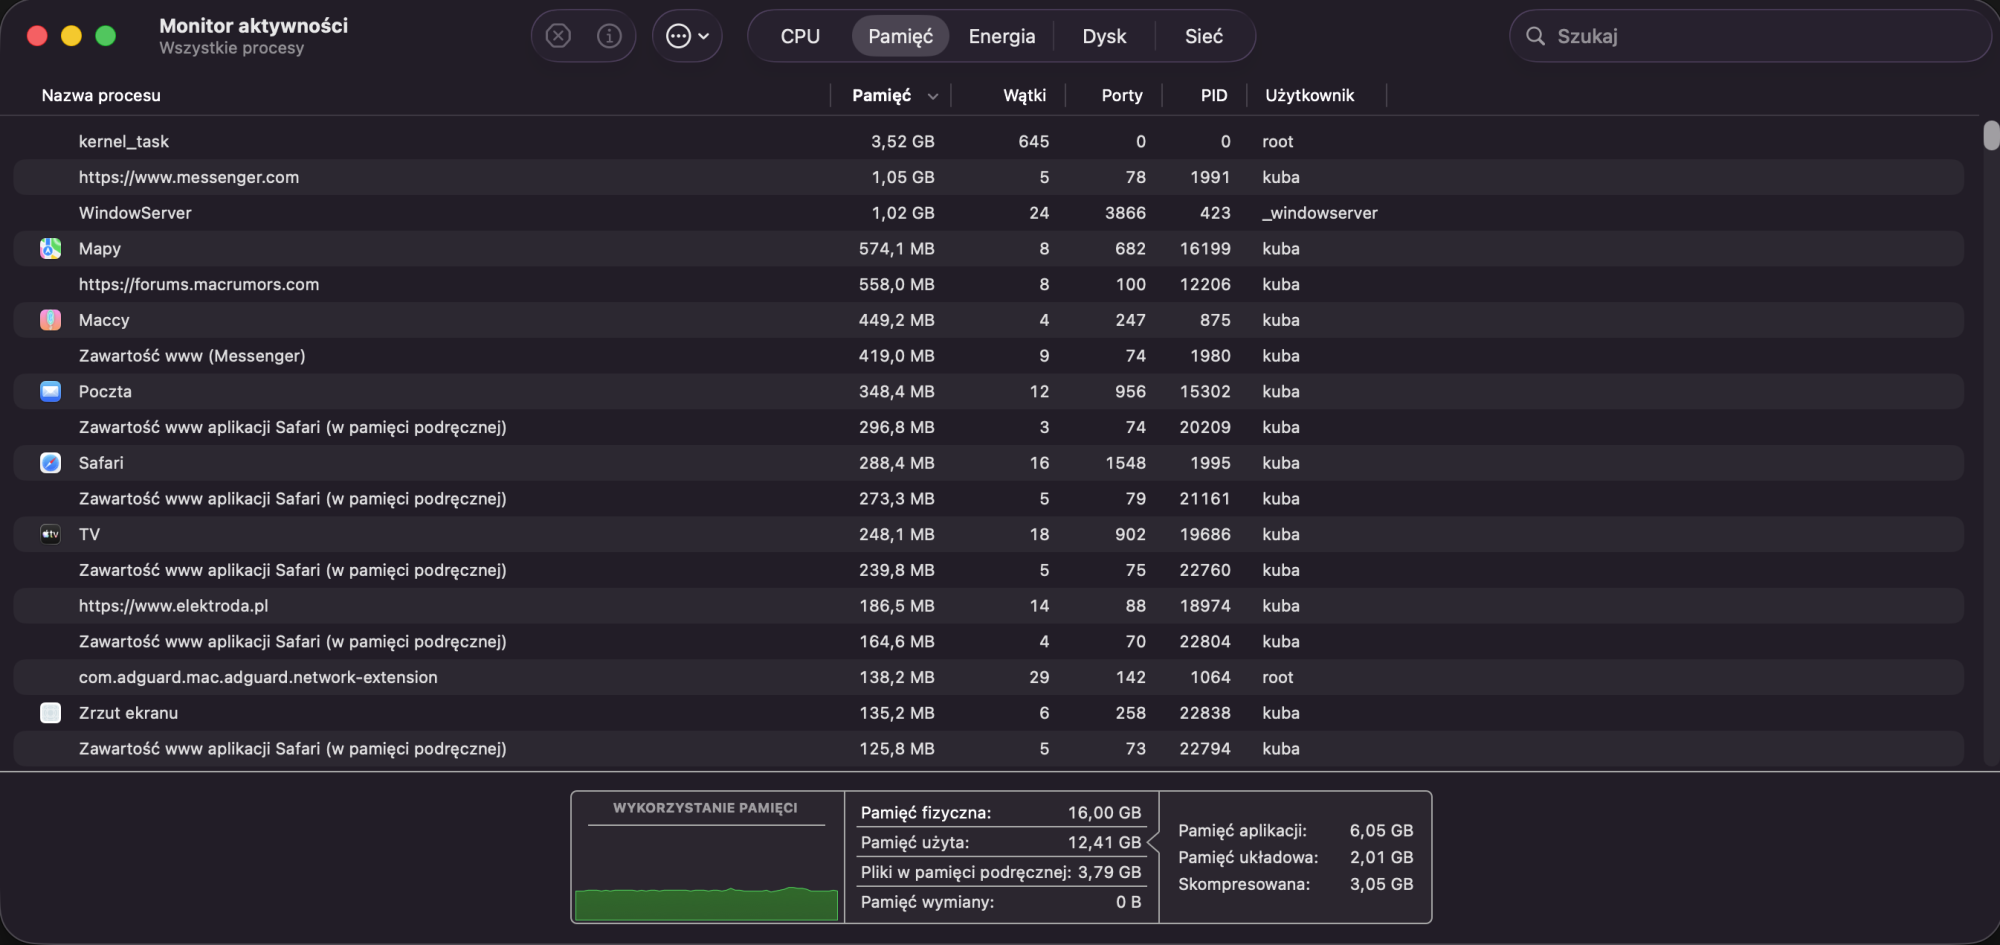The image size is (2000, 945).
Task: Select the https://www.messenger.com process
Action: pos(988,177)
